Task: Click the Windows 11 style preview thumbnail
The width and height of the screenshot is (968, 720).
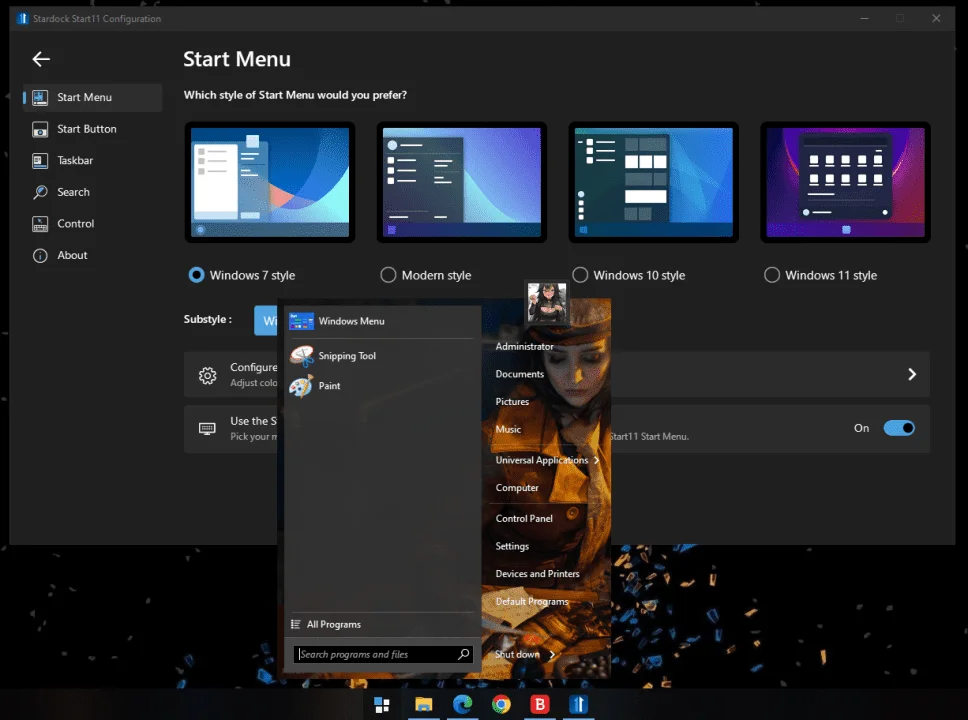Action: (x=846, y=182)
